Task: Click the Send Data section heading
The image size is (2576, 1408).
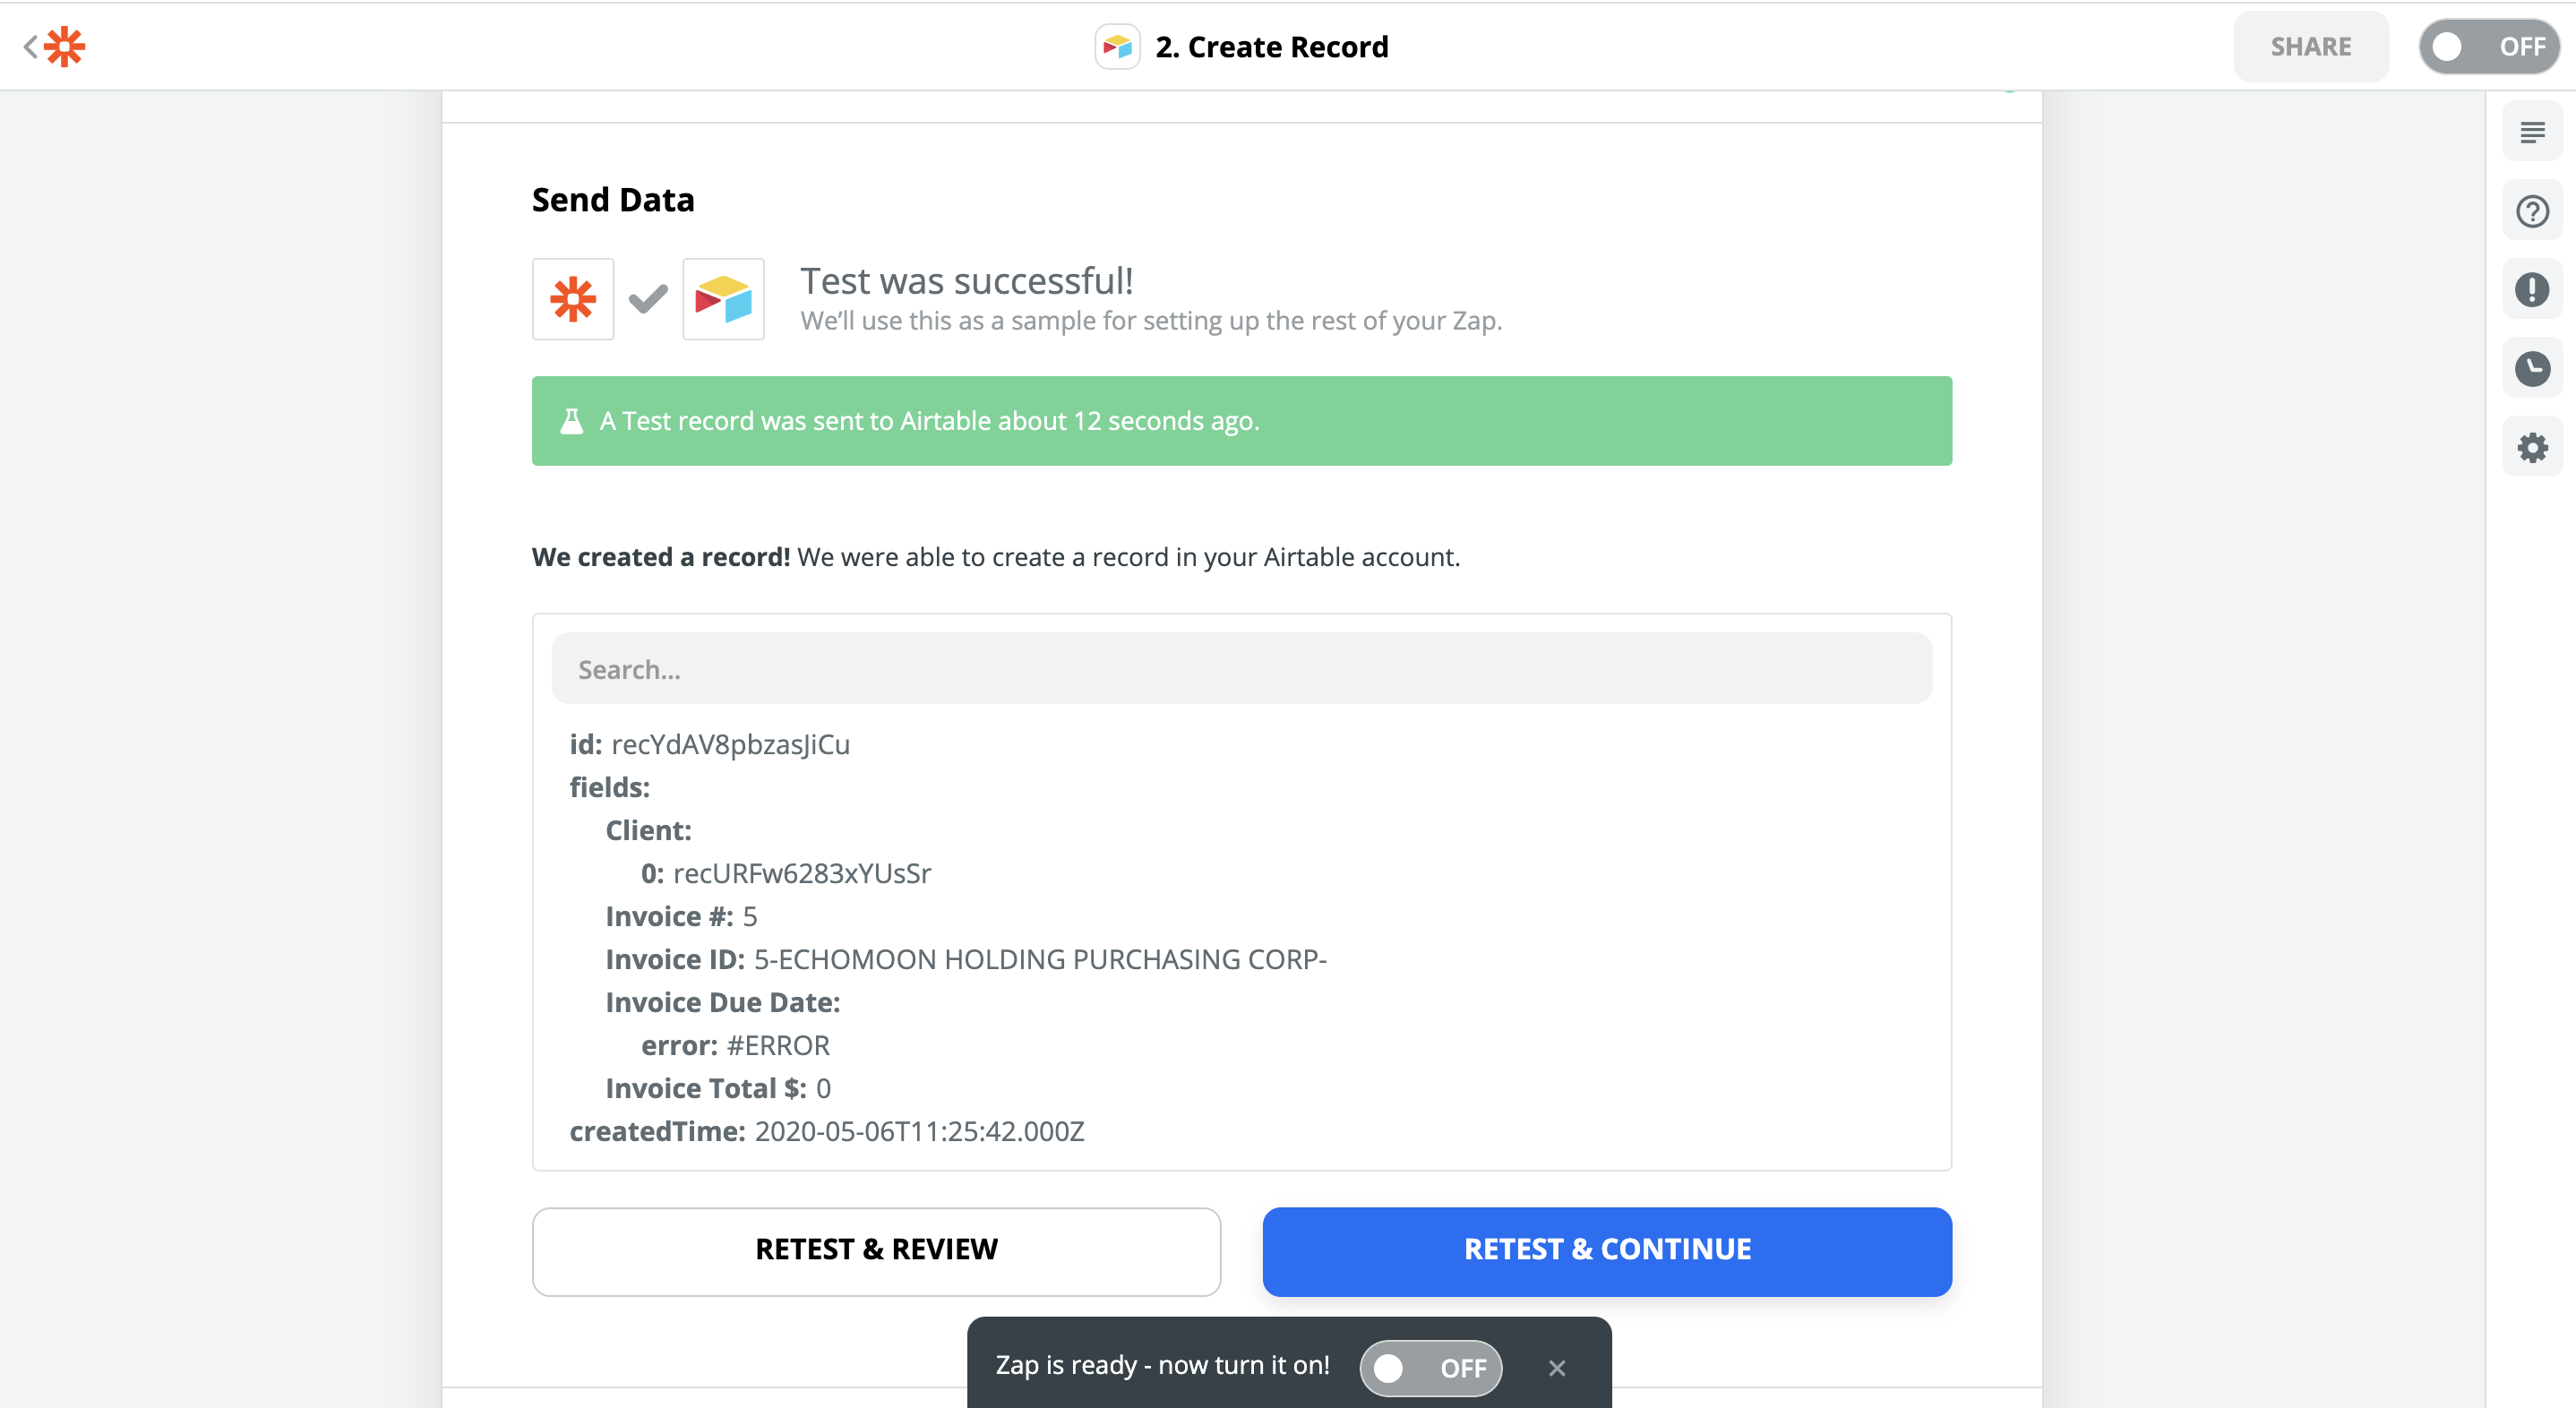Action: (612, 200)
